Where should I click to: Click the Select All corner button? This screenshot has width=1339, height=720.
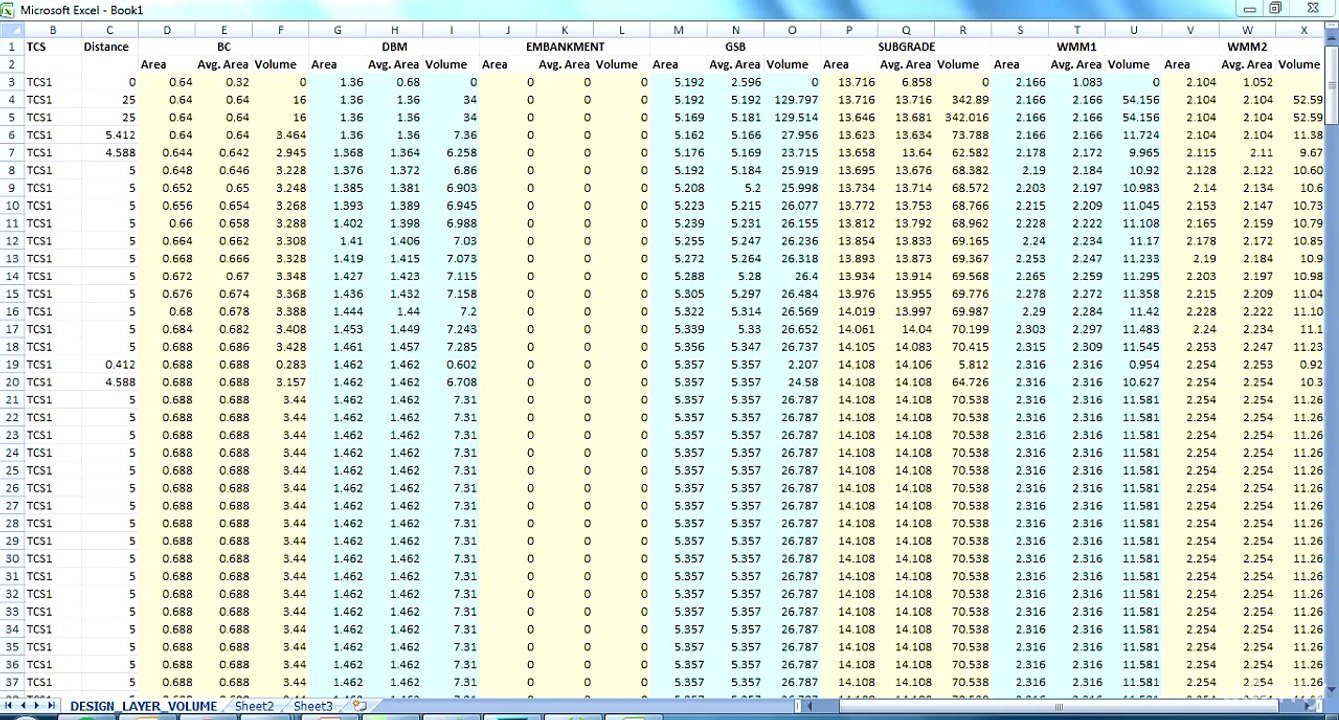11,30
